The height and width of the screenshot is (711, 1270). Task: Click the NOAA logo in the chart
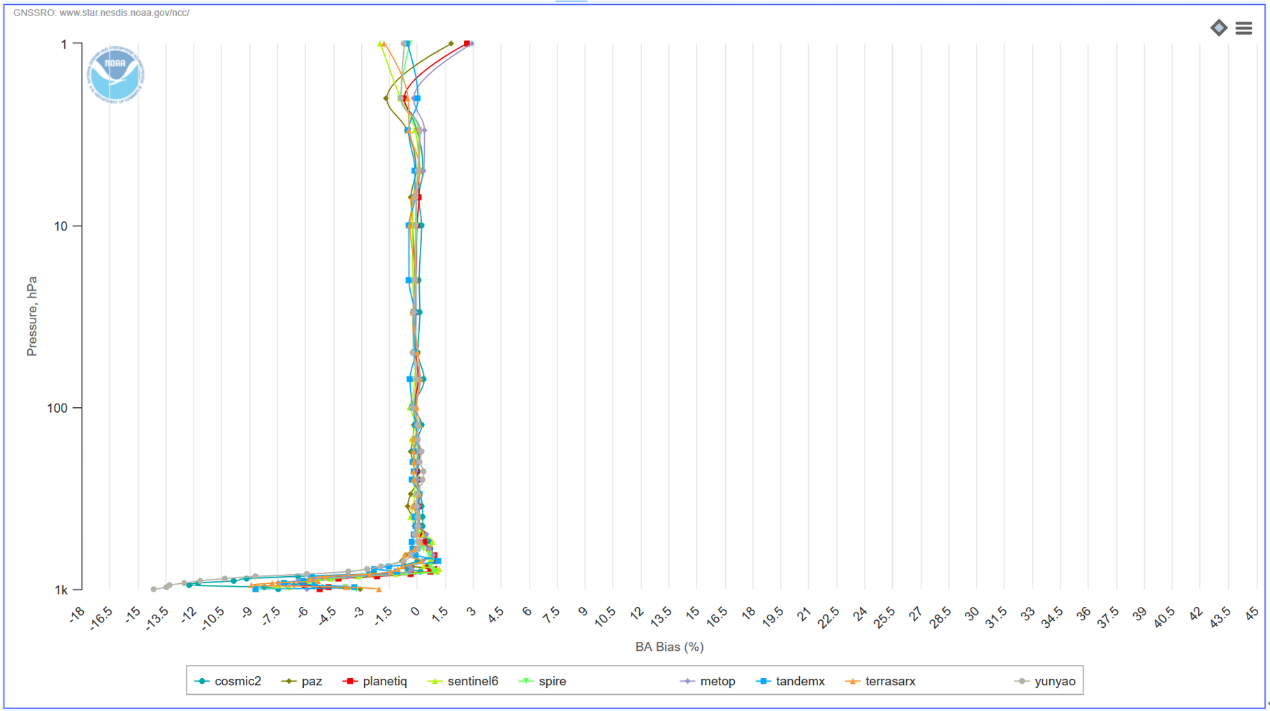(x=115, y=73)
